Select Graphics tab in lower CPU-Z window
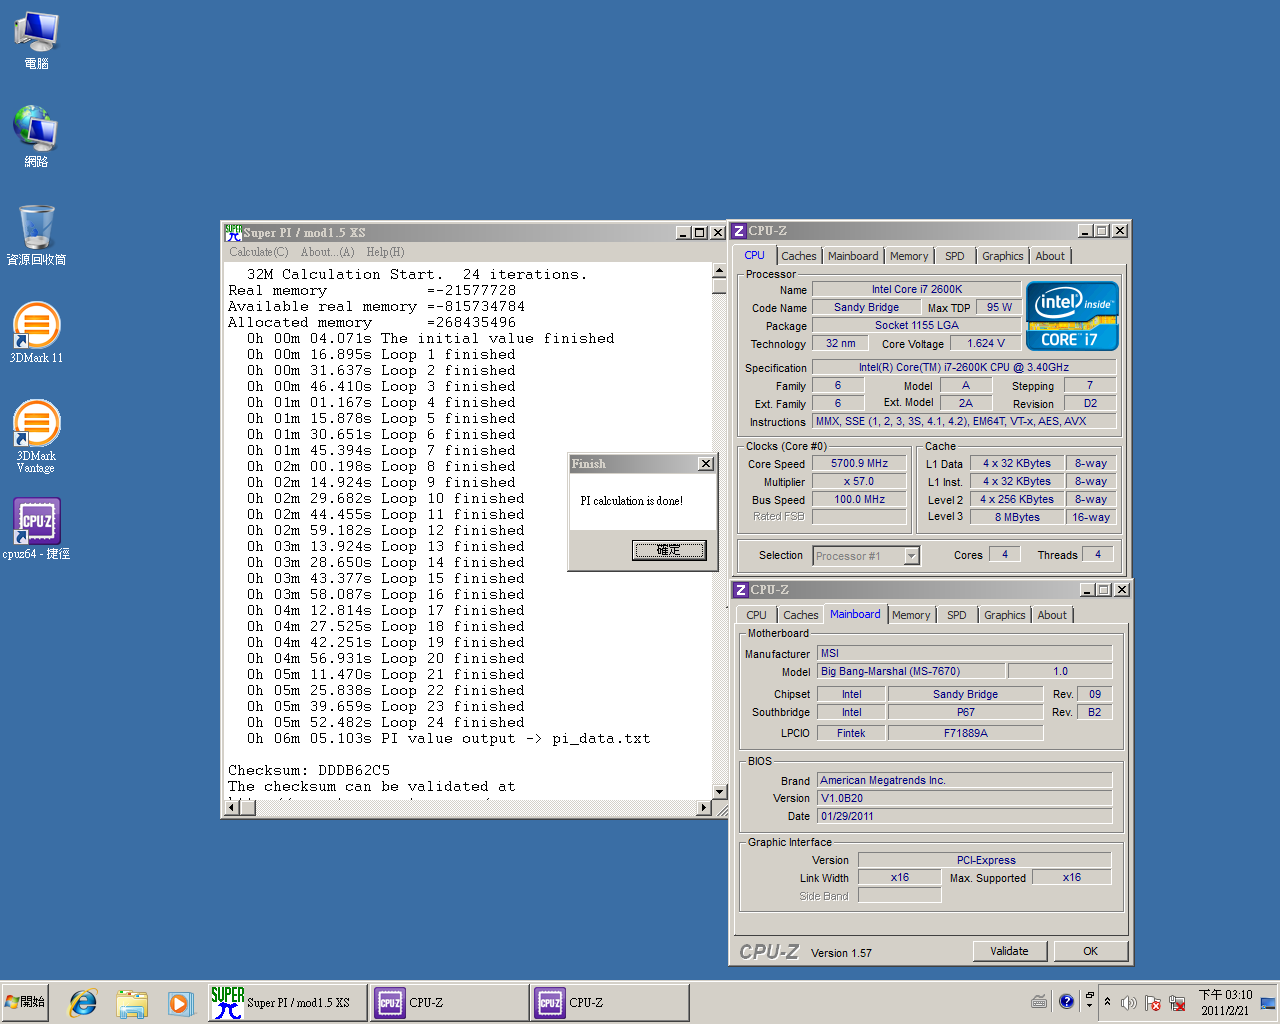This screenshot has height=1024, width=1280. pos(1005,615)
